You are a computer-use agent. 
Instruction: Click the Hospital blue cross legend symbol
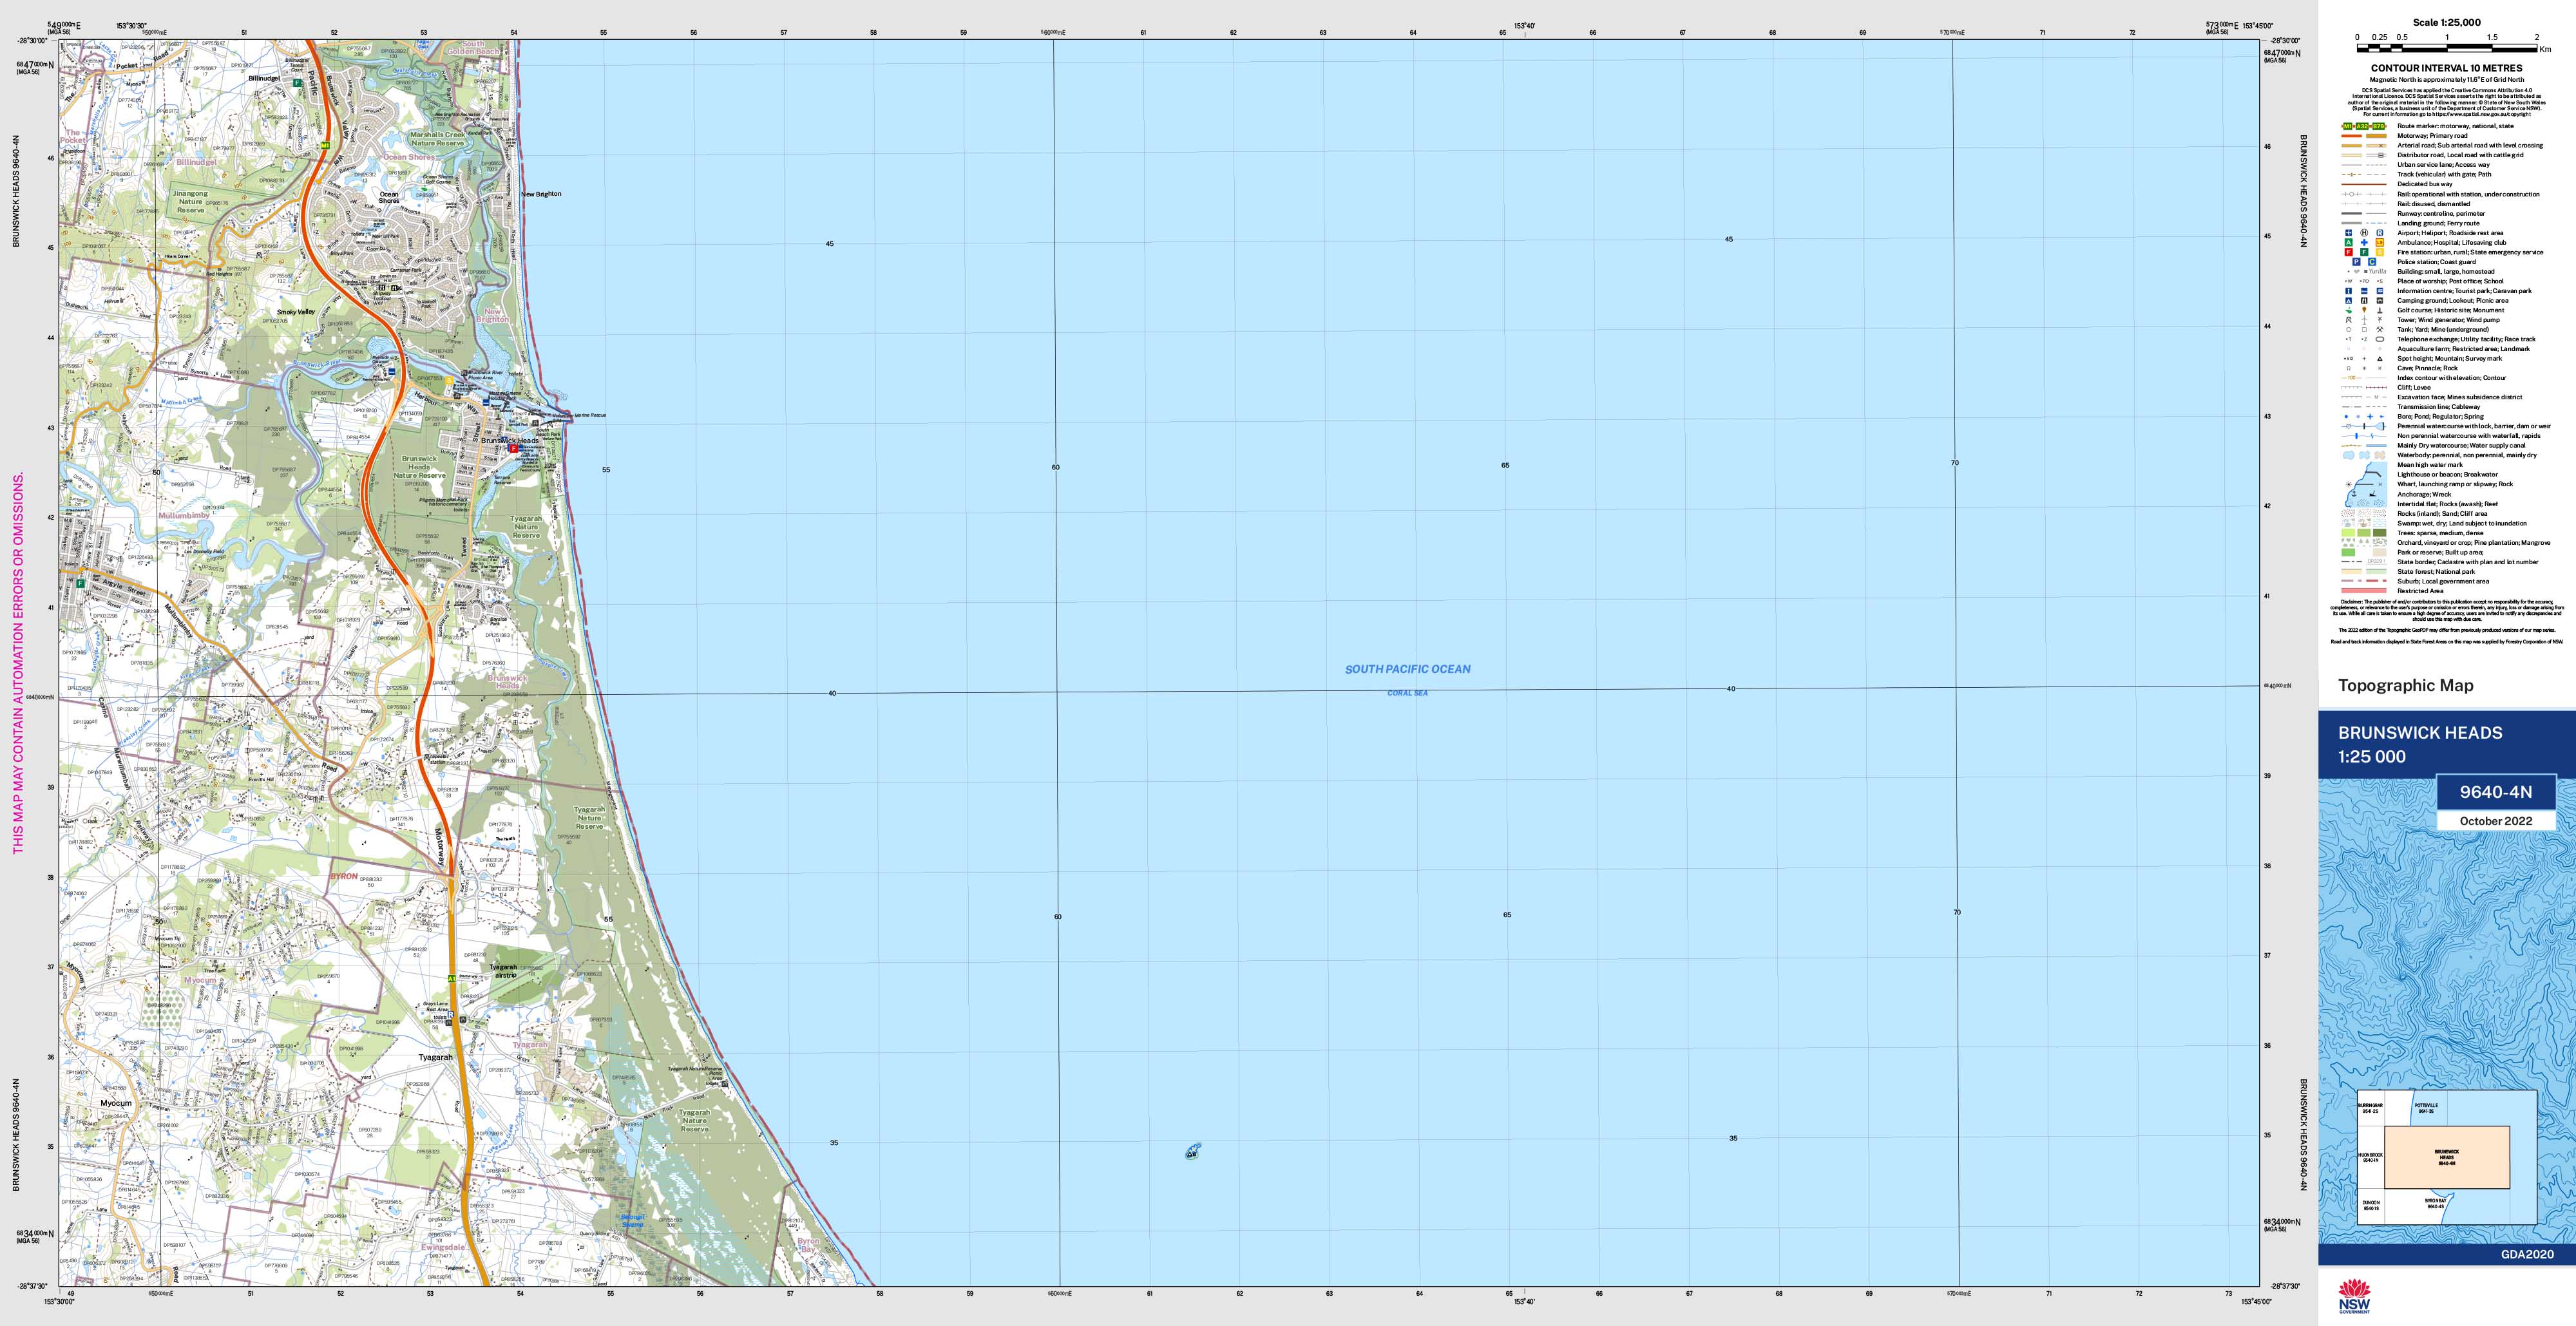(2364, 243)
